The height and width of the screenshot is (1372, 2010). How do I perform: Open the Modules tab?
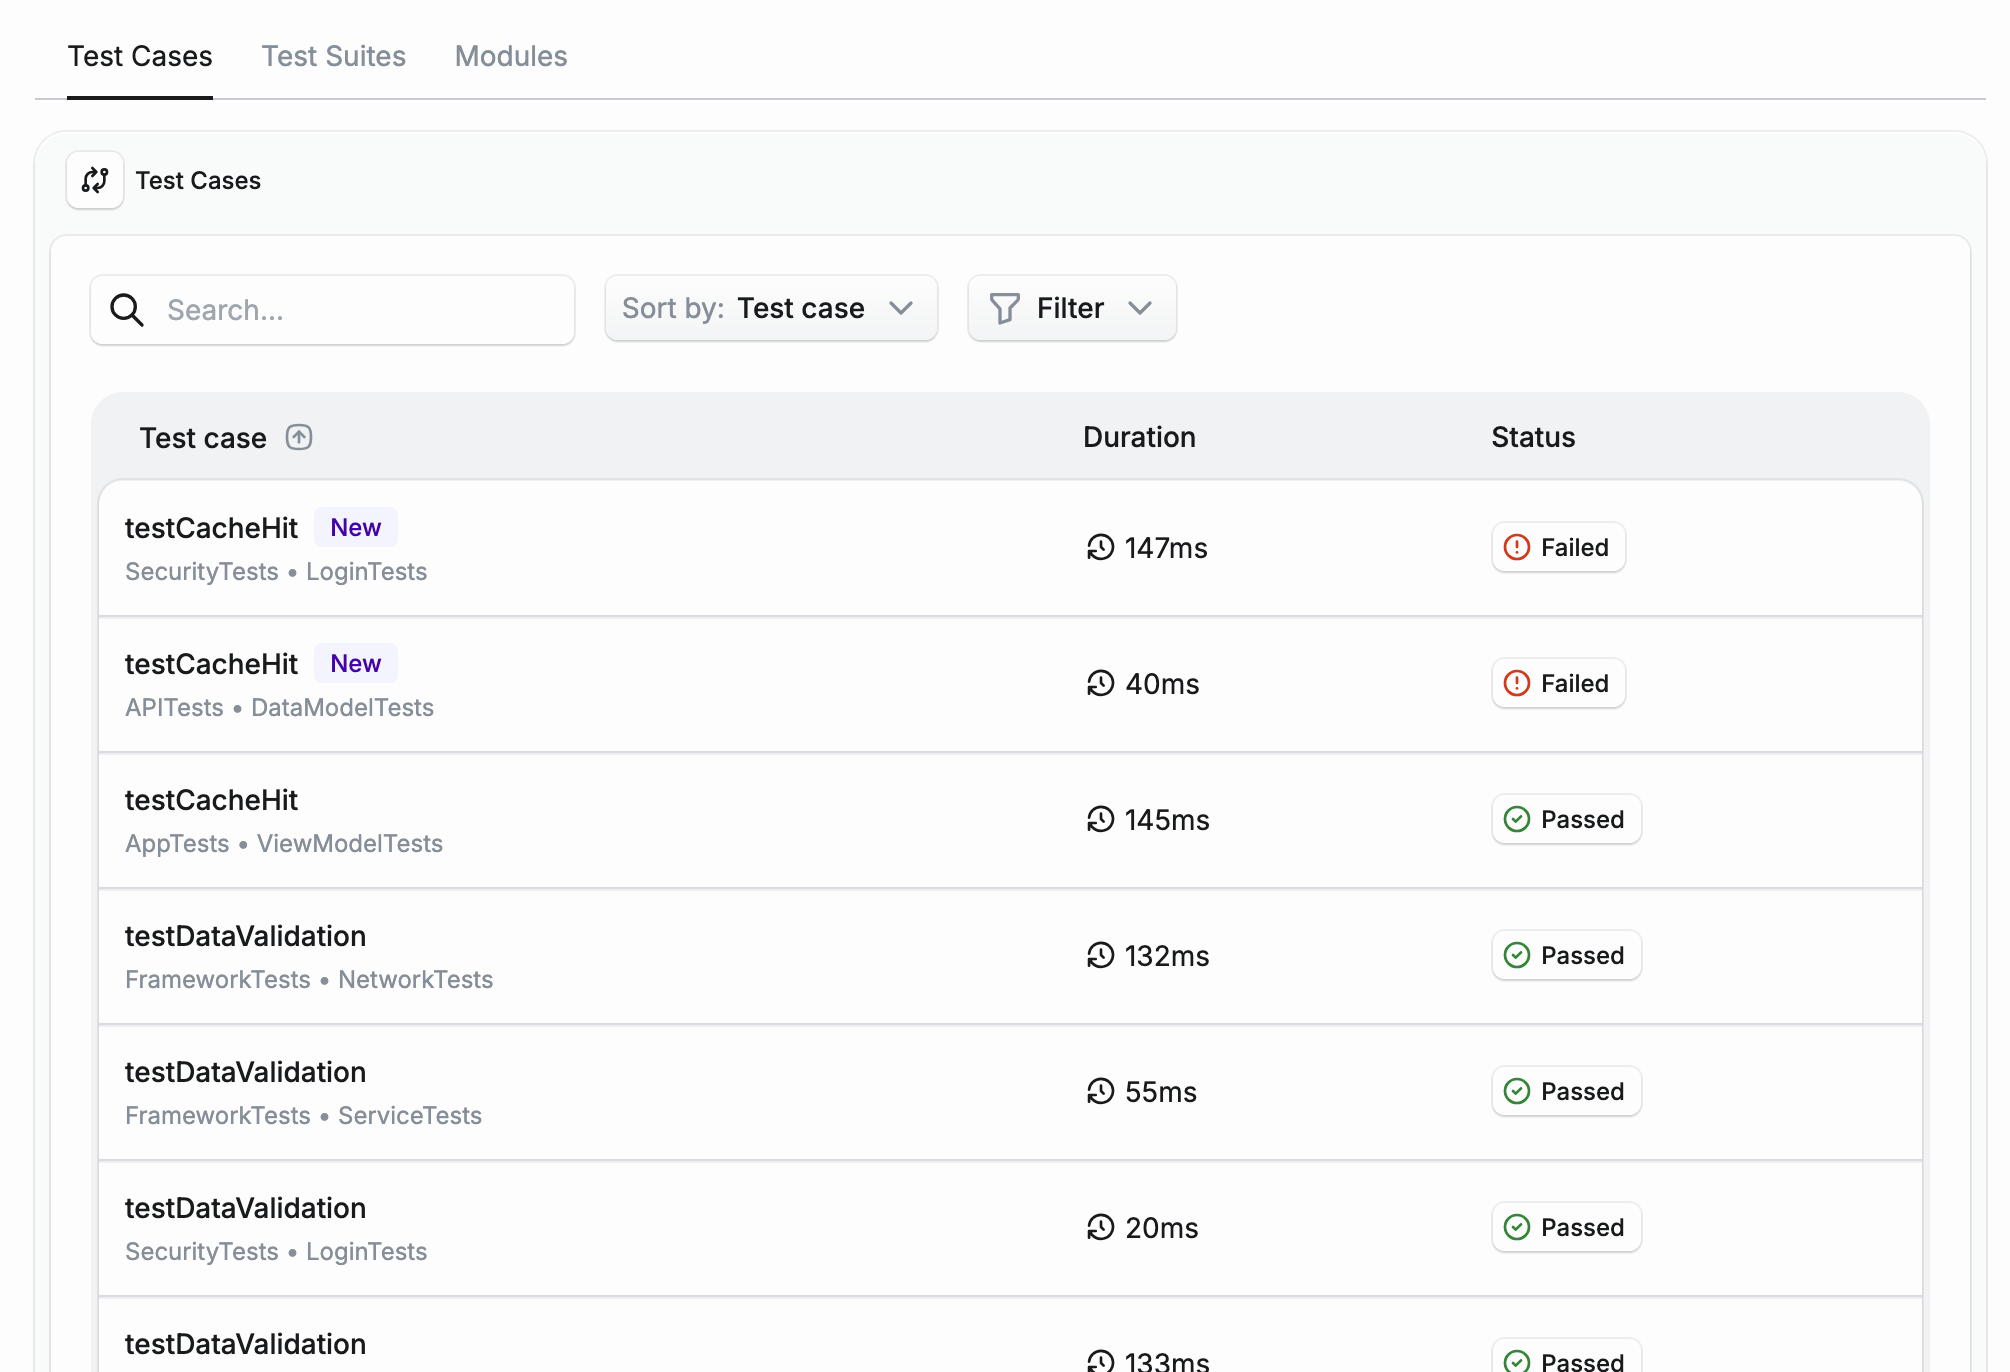510,56
